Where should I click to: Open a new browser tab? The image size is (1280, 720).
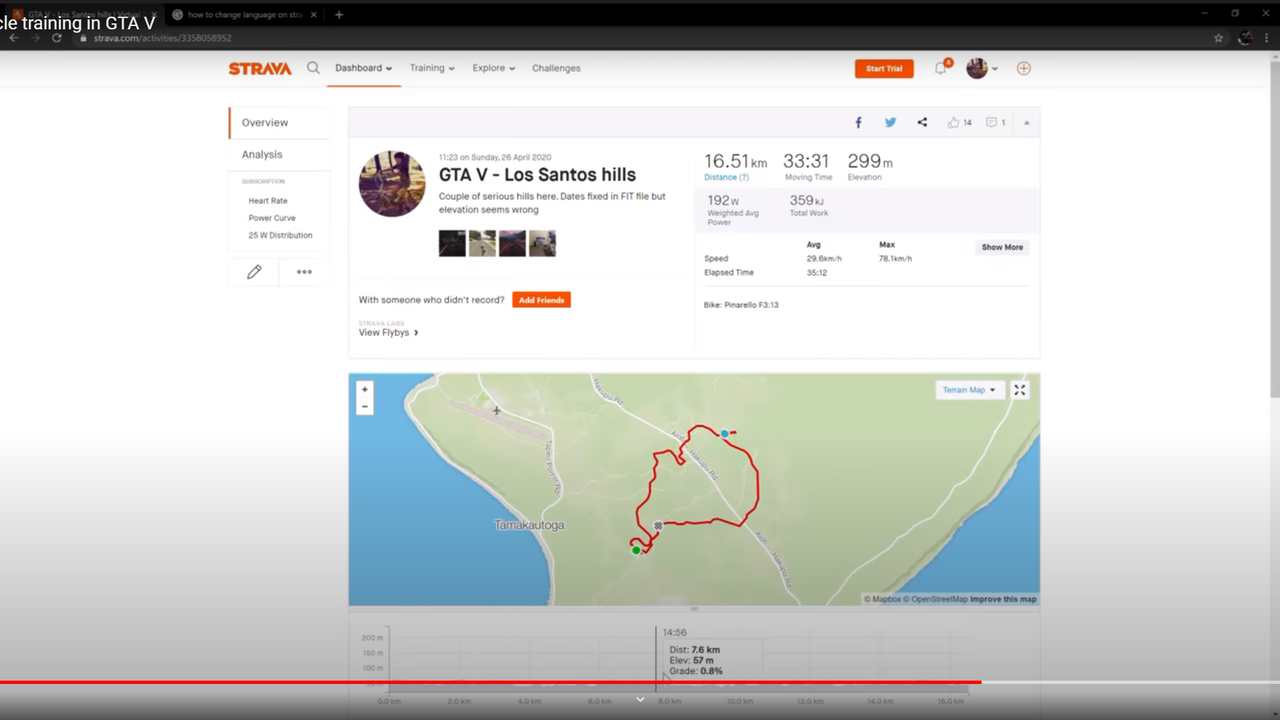[x=339, y=15]
